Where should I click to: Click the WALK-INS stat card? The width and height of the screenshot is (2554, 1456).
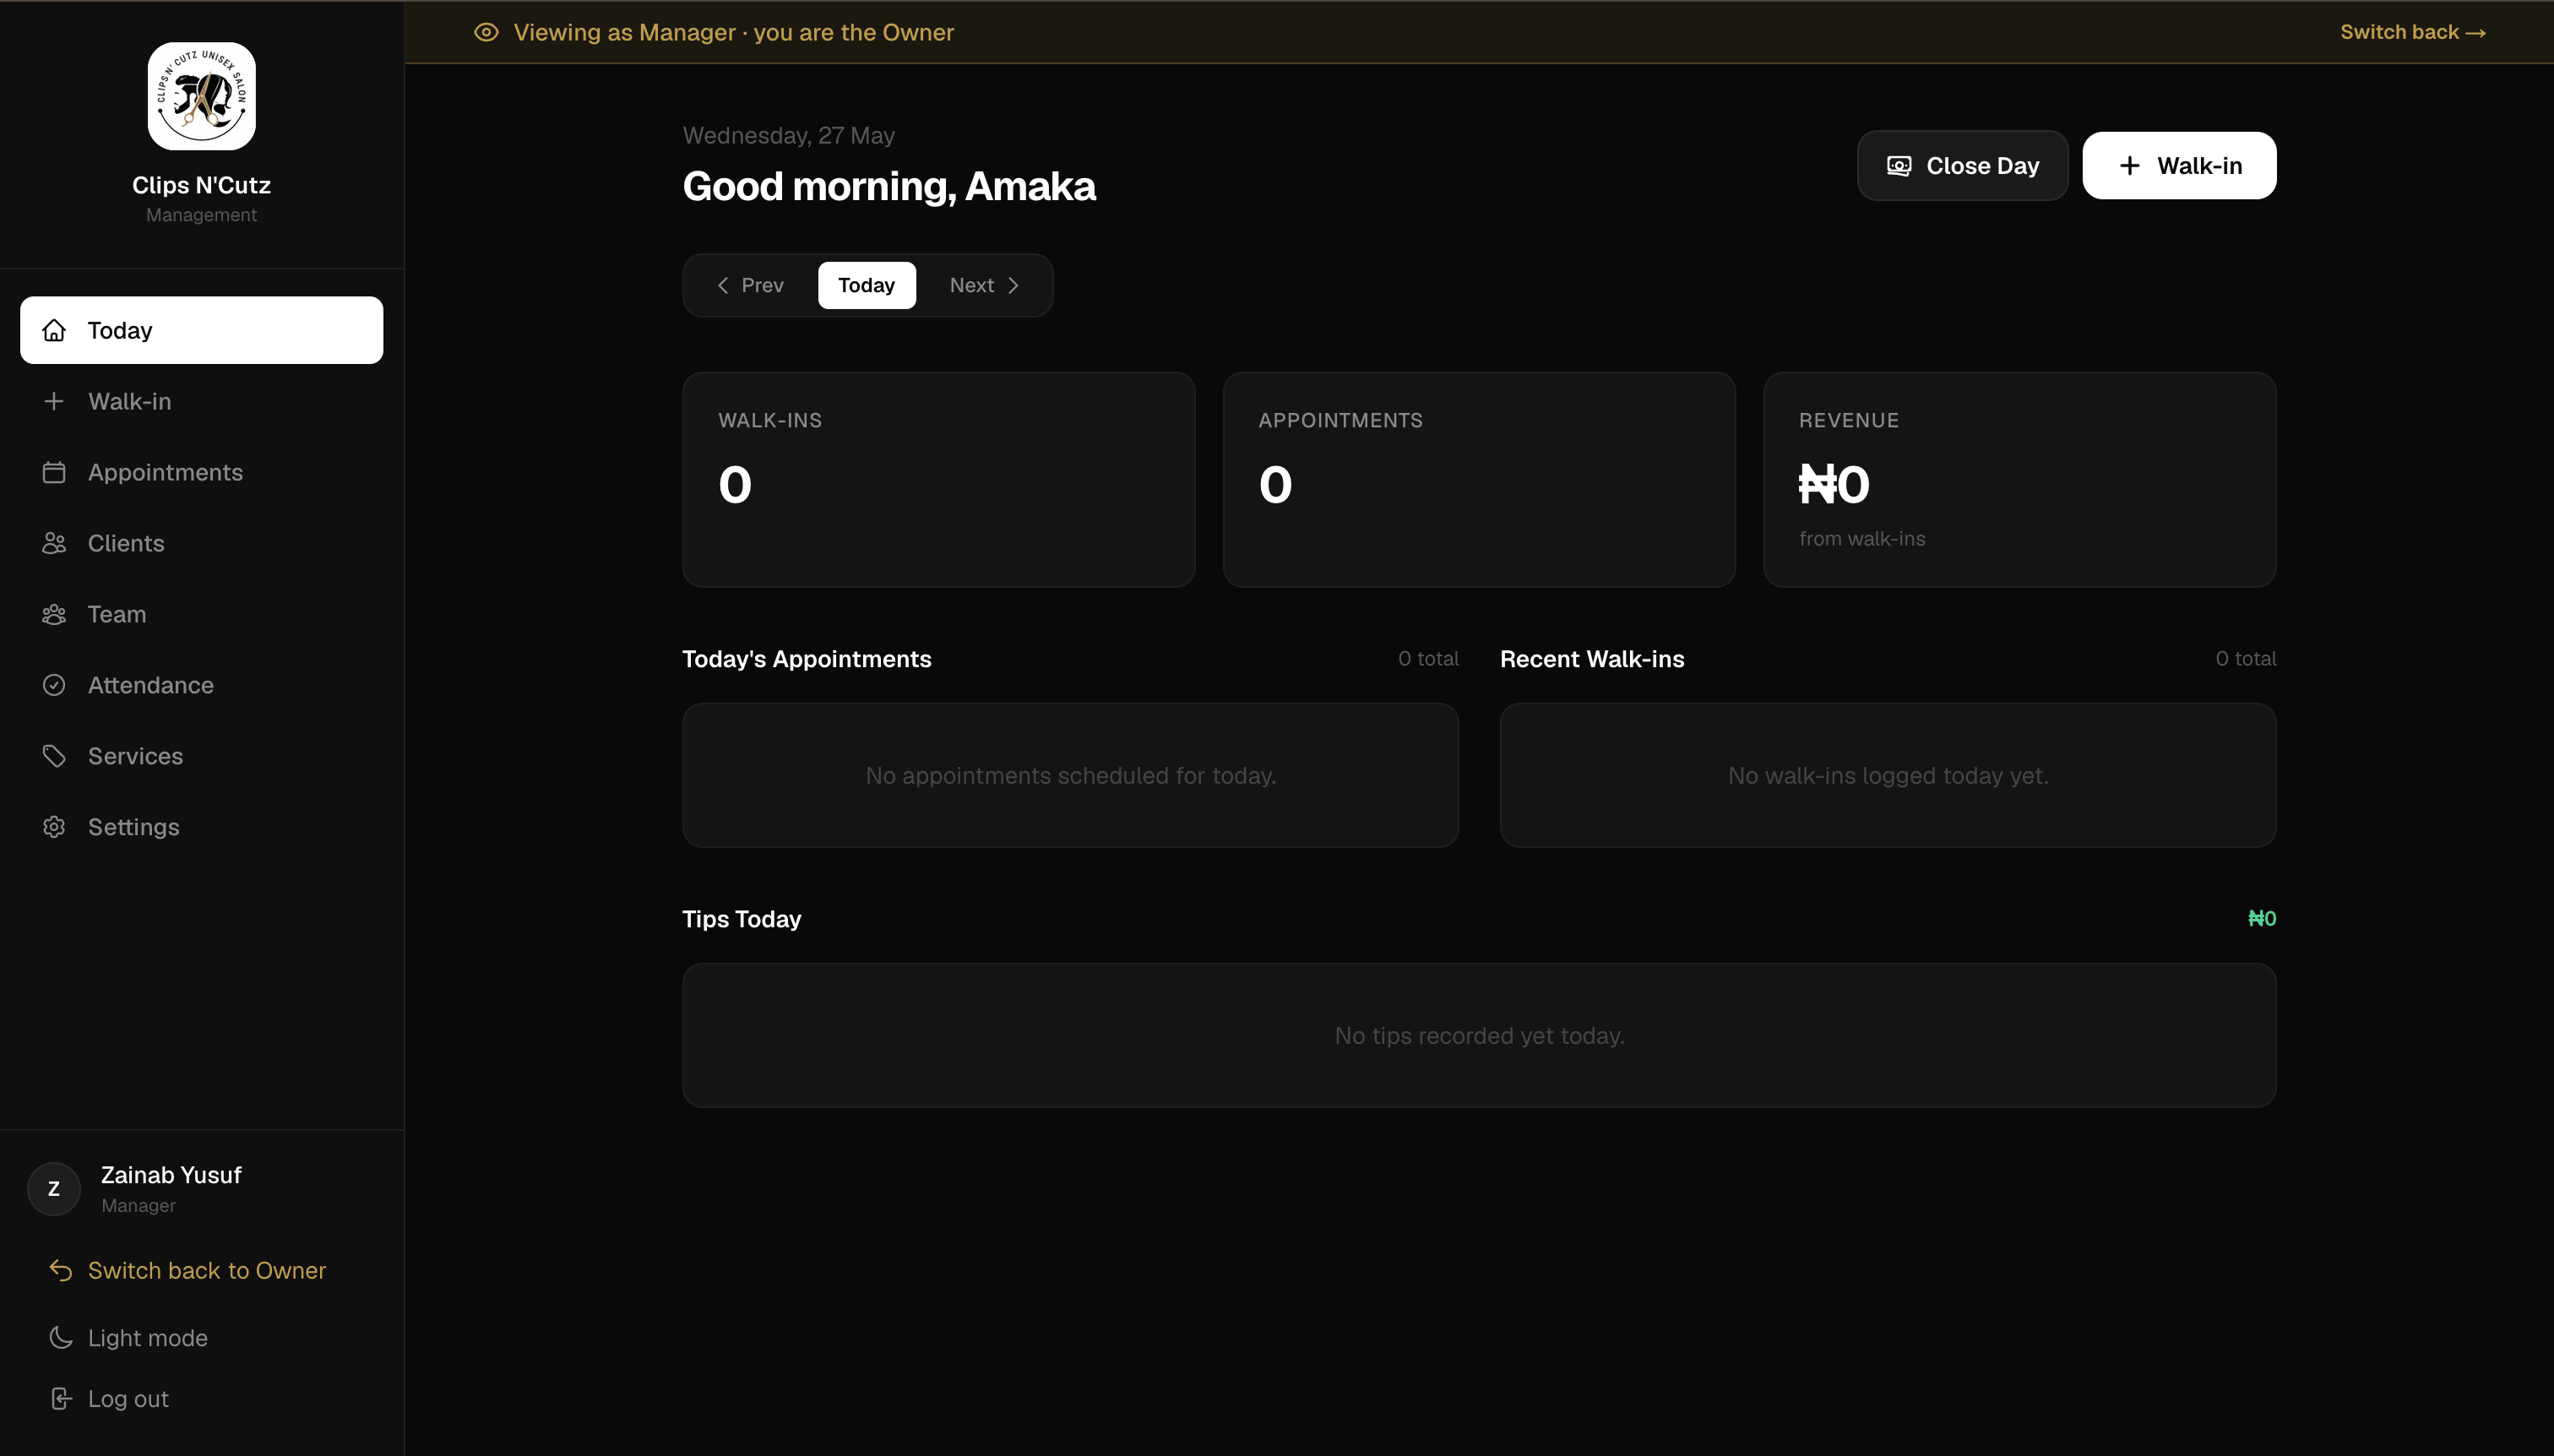(938, 479)
